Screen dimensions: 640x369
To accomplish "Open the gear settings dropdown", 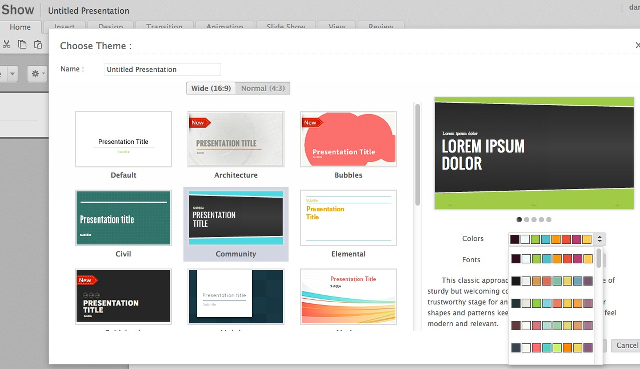I will (37, 74).
